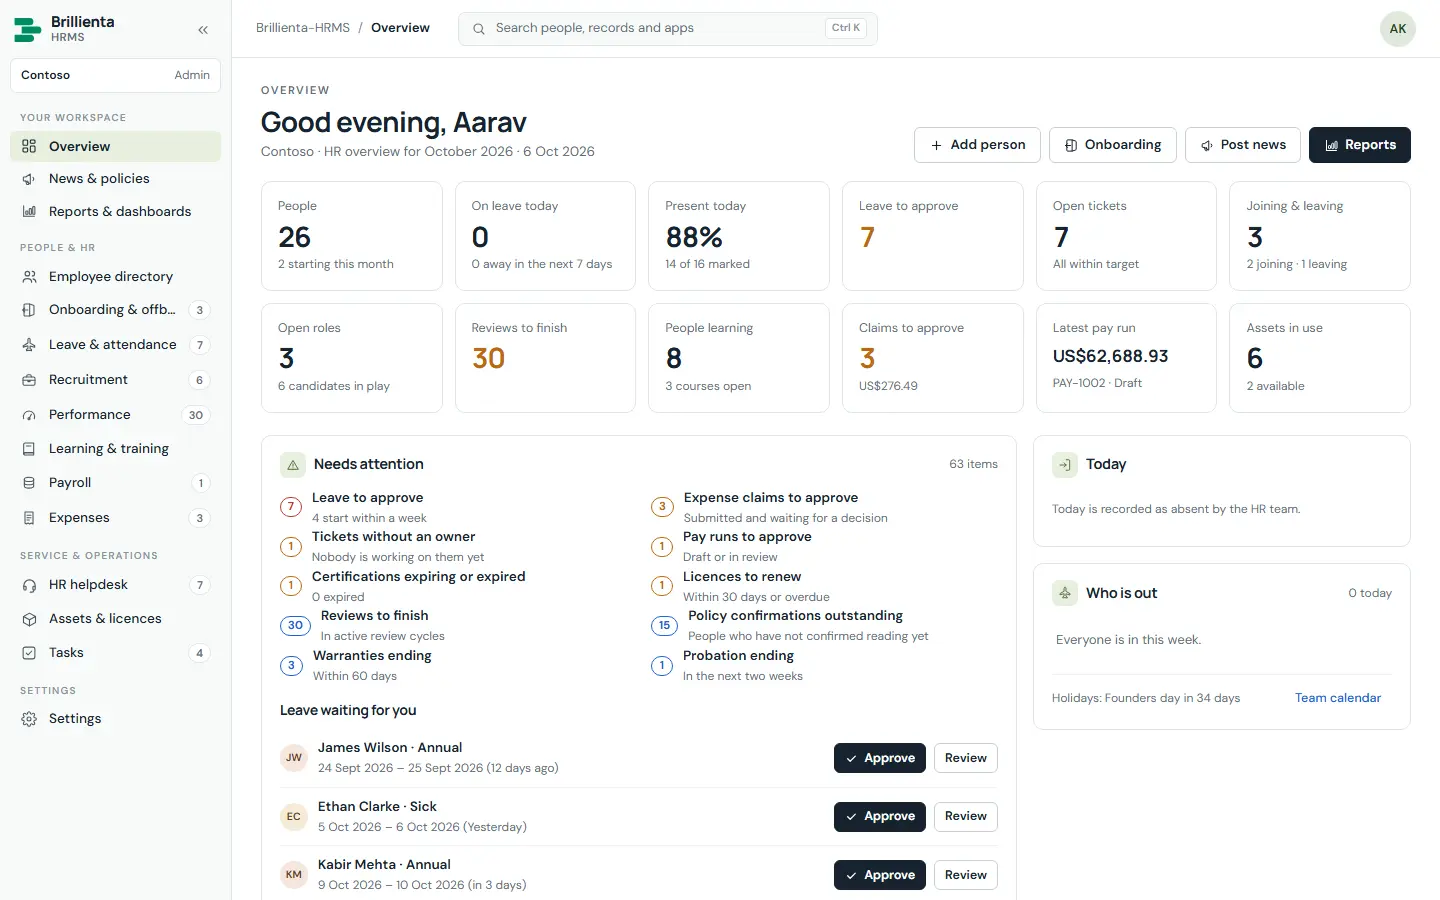Click James Wilson's JW avatar
The height and width of the screenshot is (900, 1440).
coord(294,758)
